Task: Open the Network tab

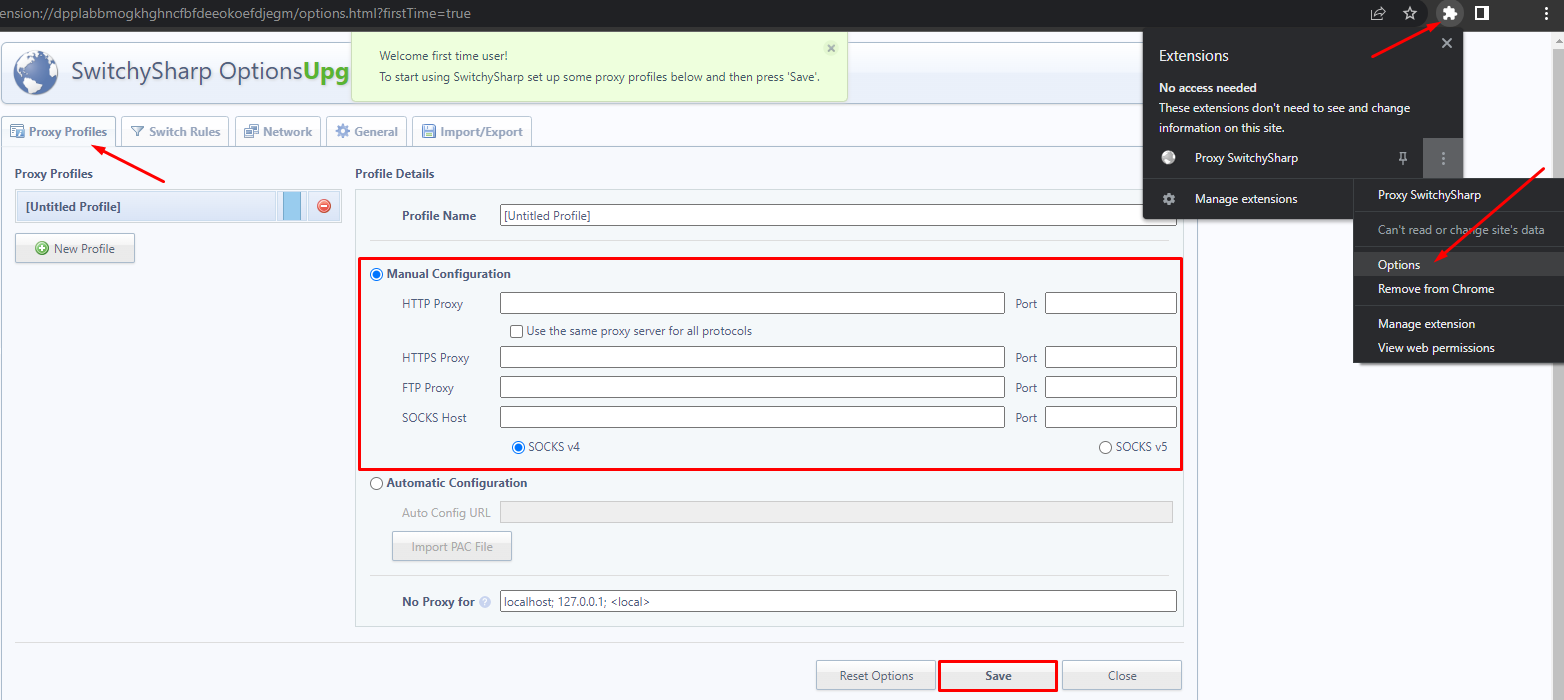Action: coord(278,131)
